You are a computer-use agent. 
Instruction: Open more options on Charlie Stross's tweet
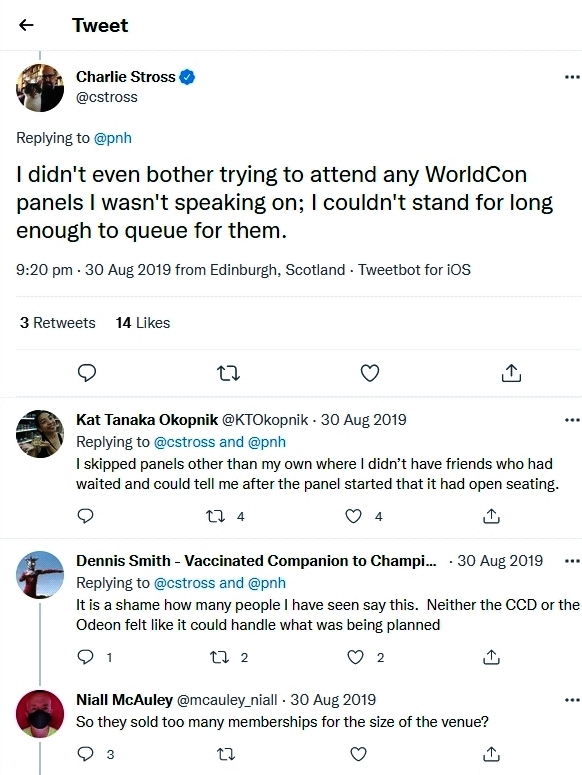click(x=572, y=77)
